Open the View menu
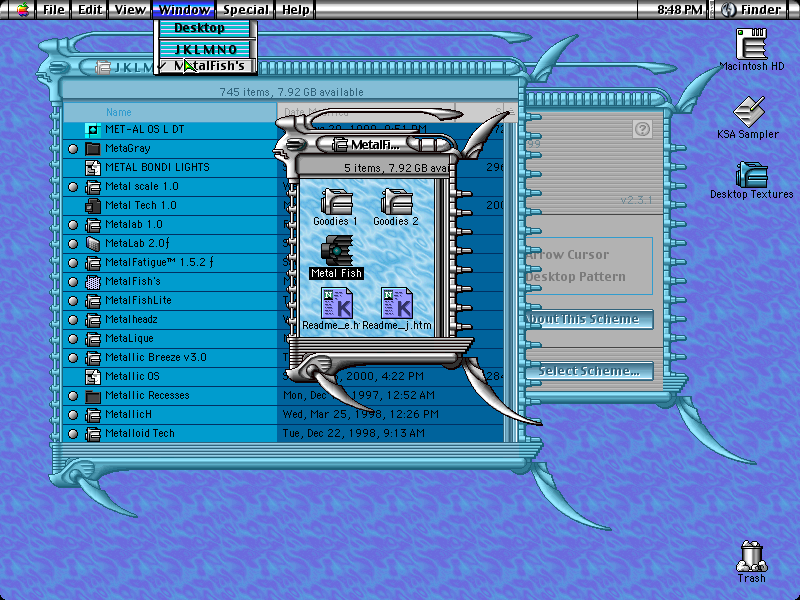 [x=130, y=9]
